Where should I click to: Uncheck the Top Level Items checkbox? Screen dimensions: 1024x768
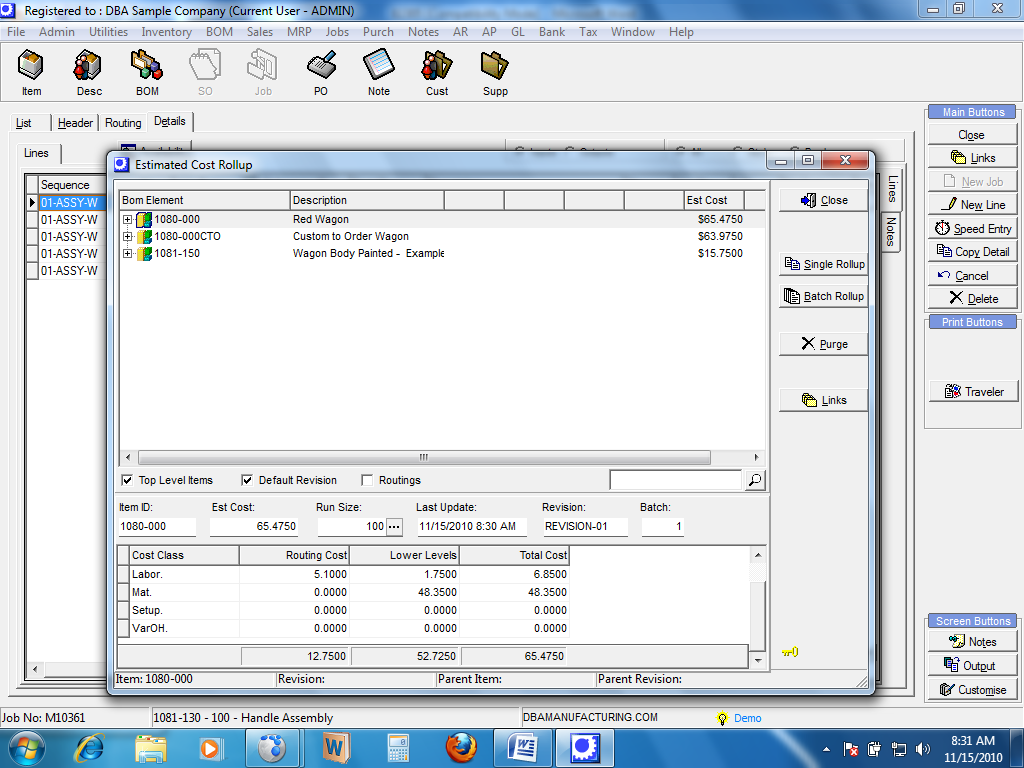pyautogui.click(x=127, y=480)
